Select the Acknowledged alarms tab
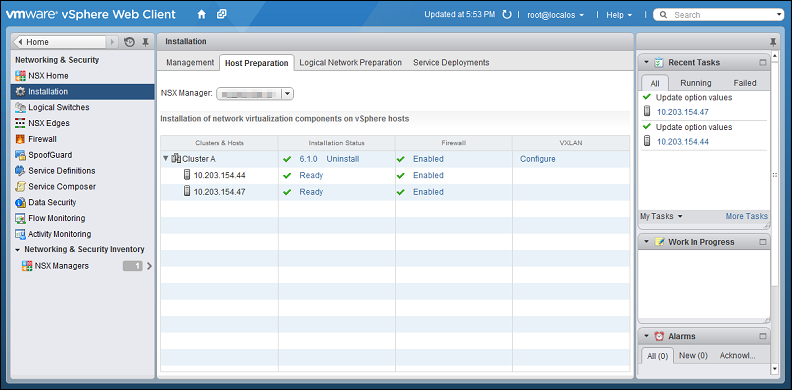Image resolution: width=792 pixels, height=390 pixels. tap(737, 356)
